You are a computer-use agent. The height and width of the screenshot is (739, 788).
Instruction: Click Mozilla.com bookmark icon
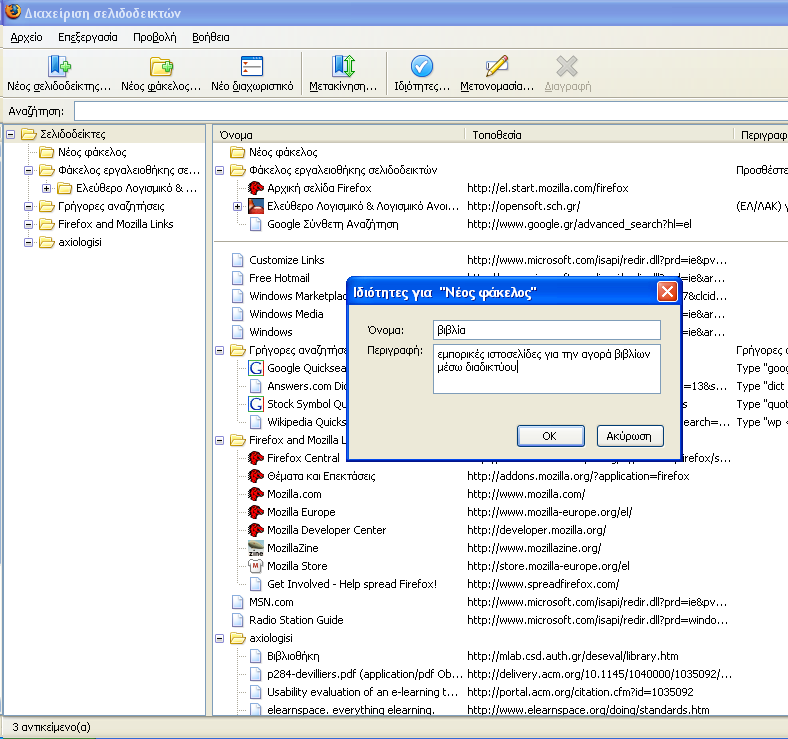click(256, 494)
